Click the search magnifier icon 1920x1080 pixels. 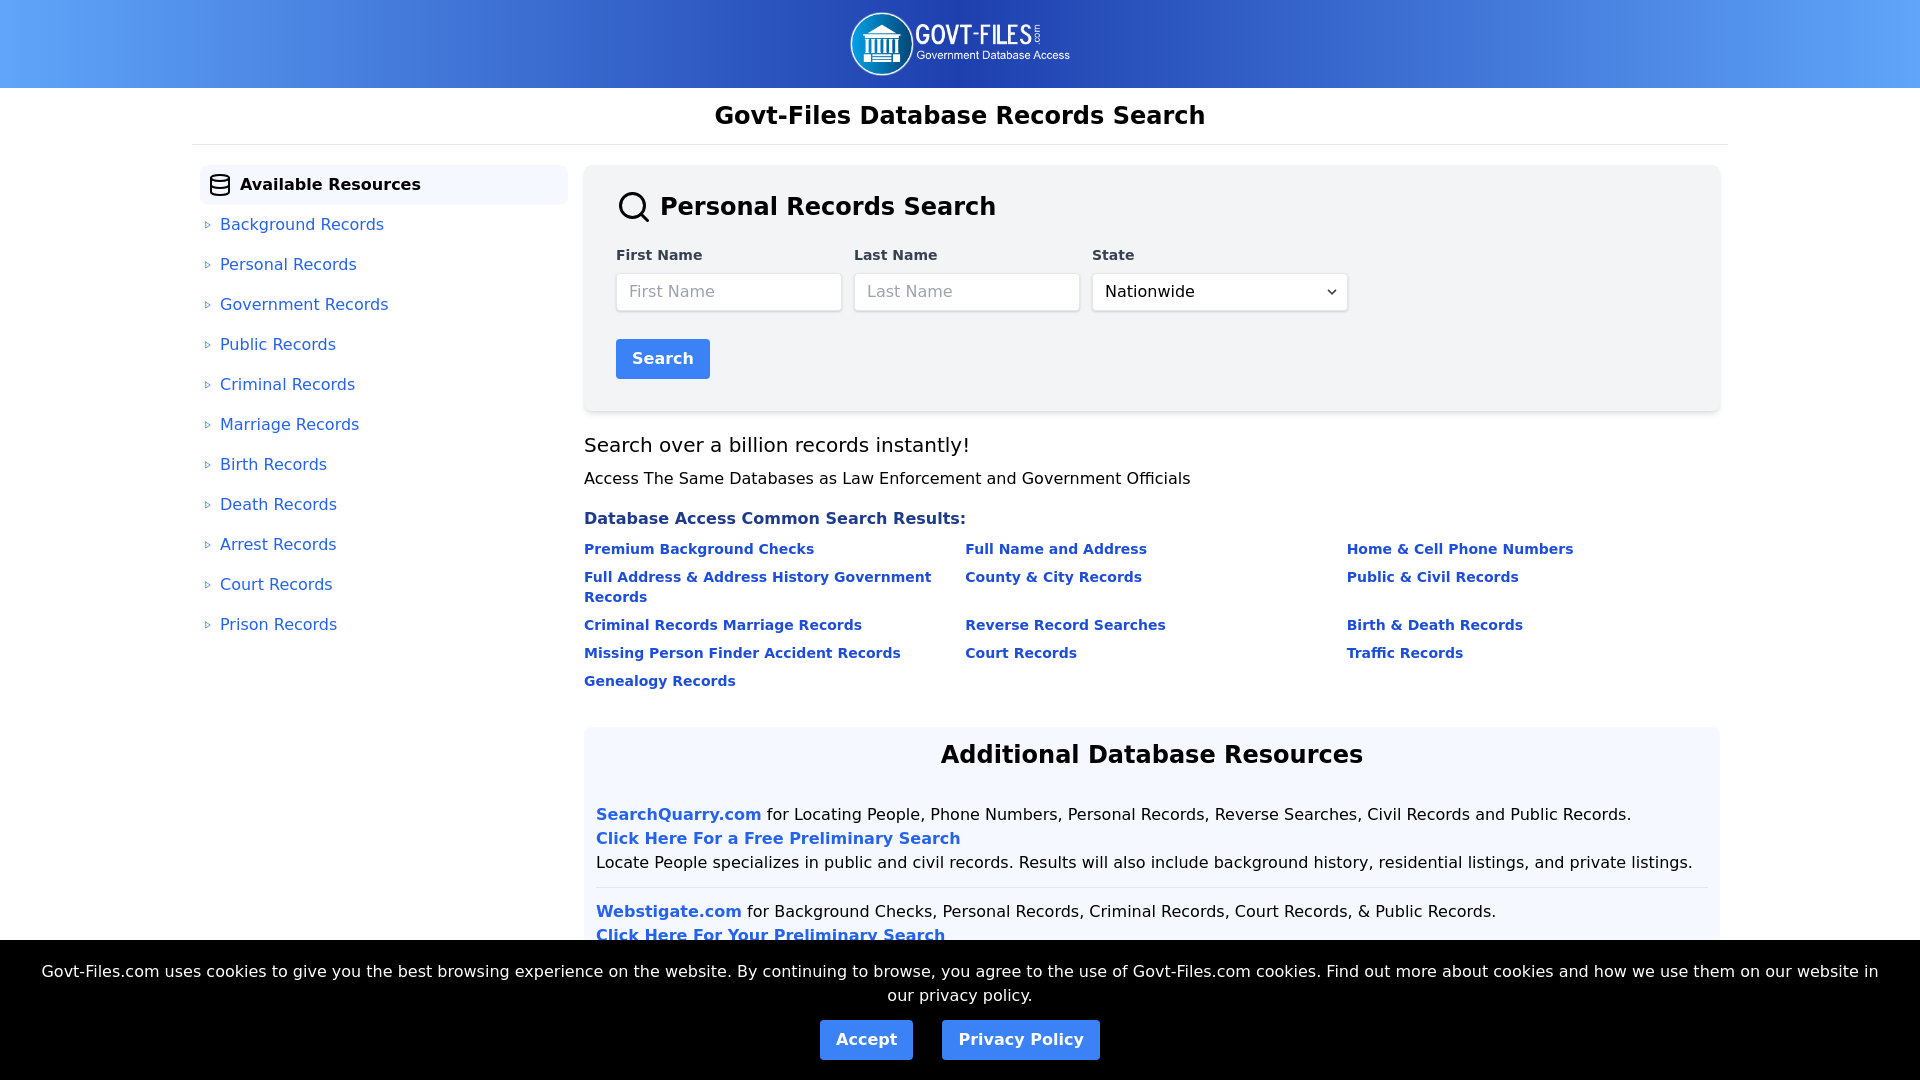pos(633,206)
